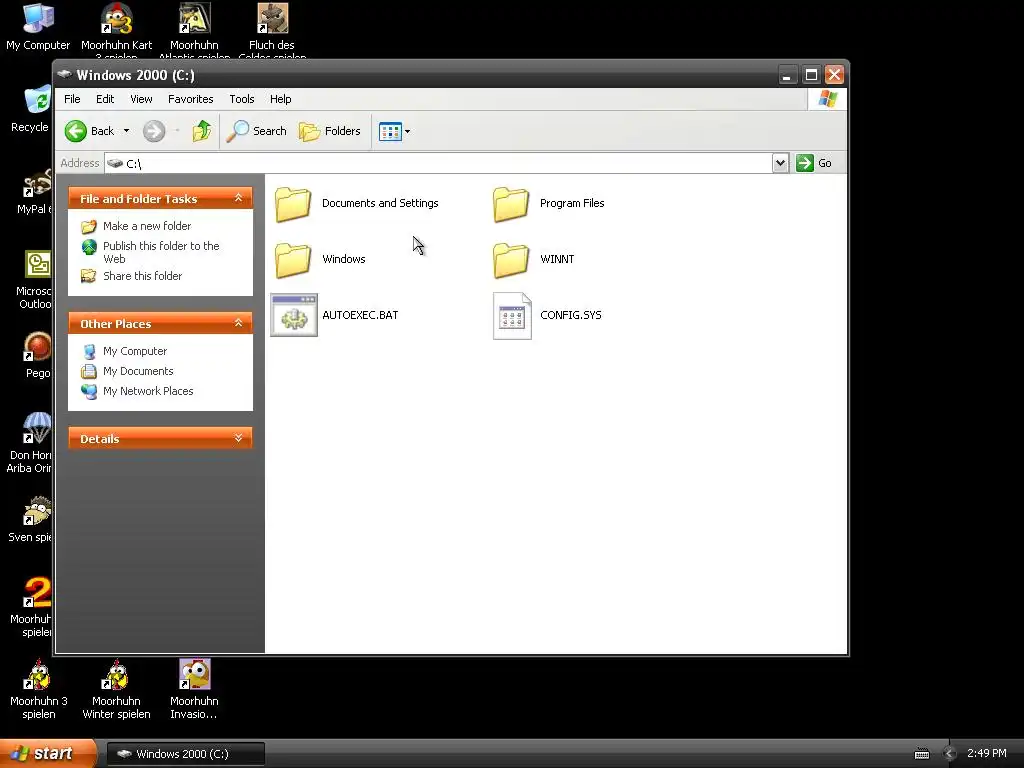Image resolution: width=1024 pixels, height=768 pixels.
Task: Expand the Details panel
Action: (x=238, y=438)
